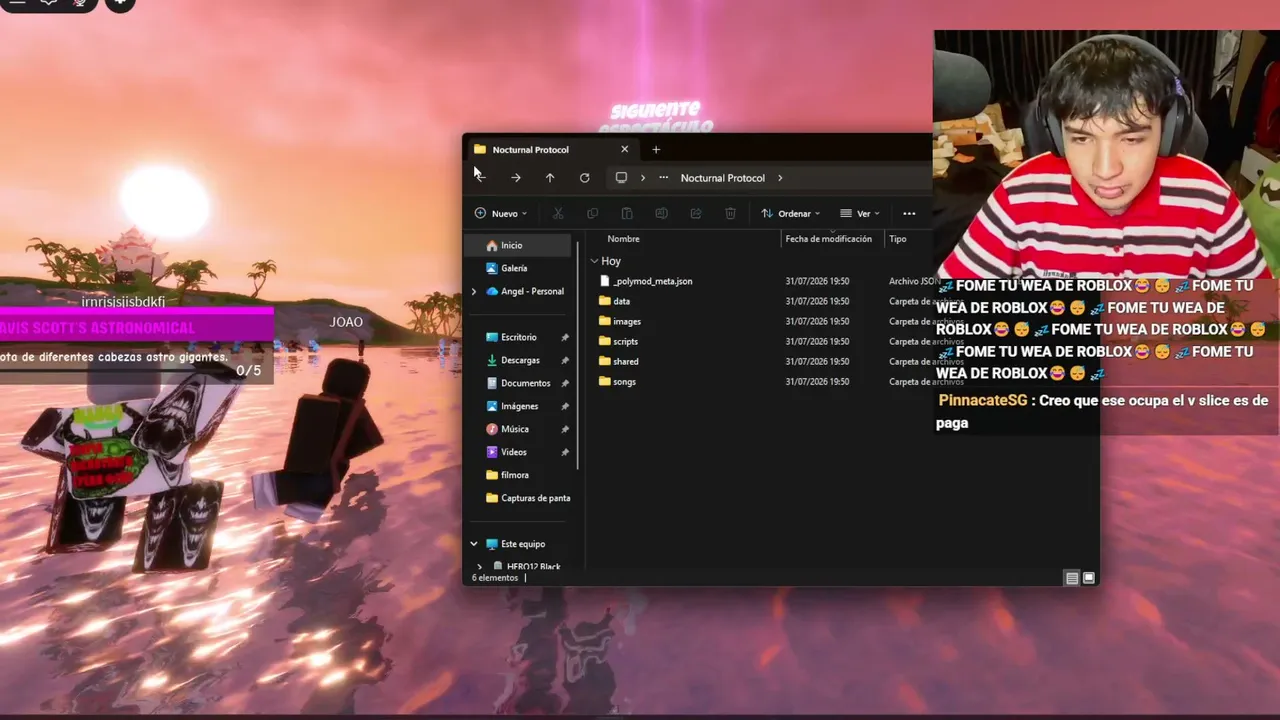Viewport: 1280px width, 720px height.
Task: Click the Share icon in the toolbar
Action: [696, 213]
